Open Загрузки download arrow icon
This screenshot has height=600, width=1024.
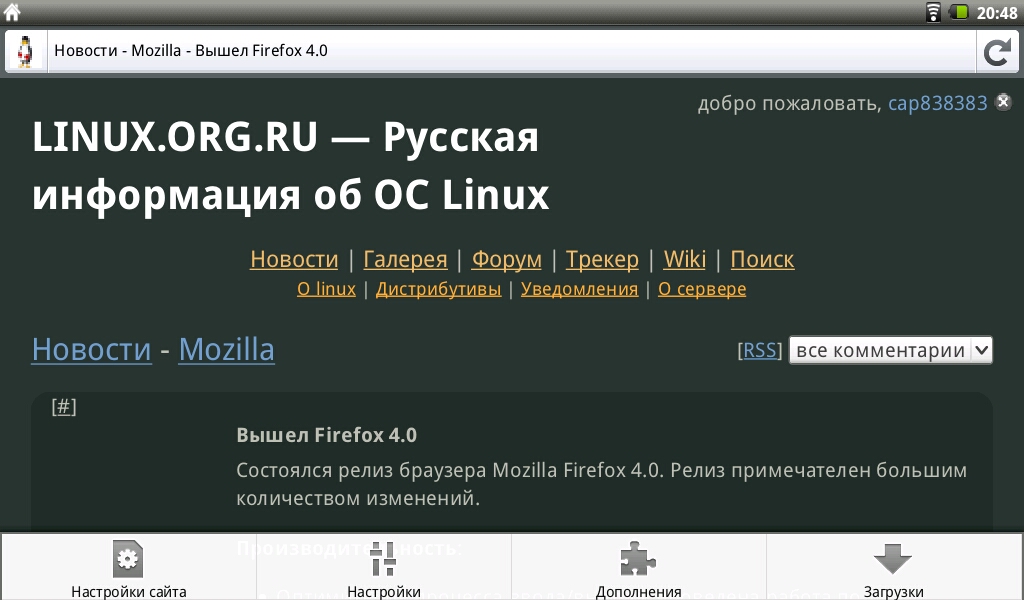pos(893,559)
